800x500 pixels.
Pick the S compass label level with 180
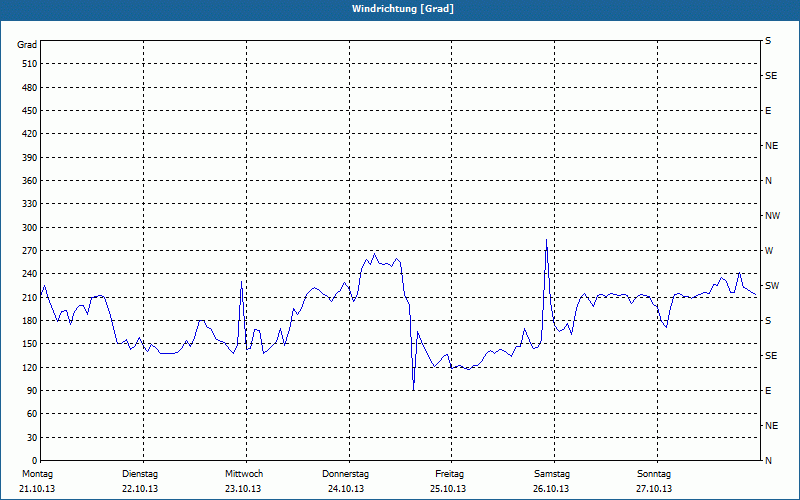(768, 320)
